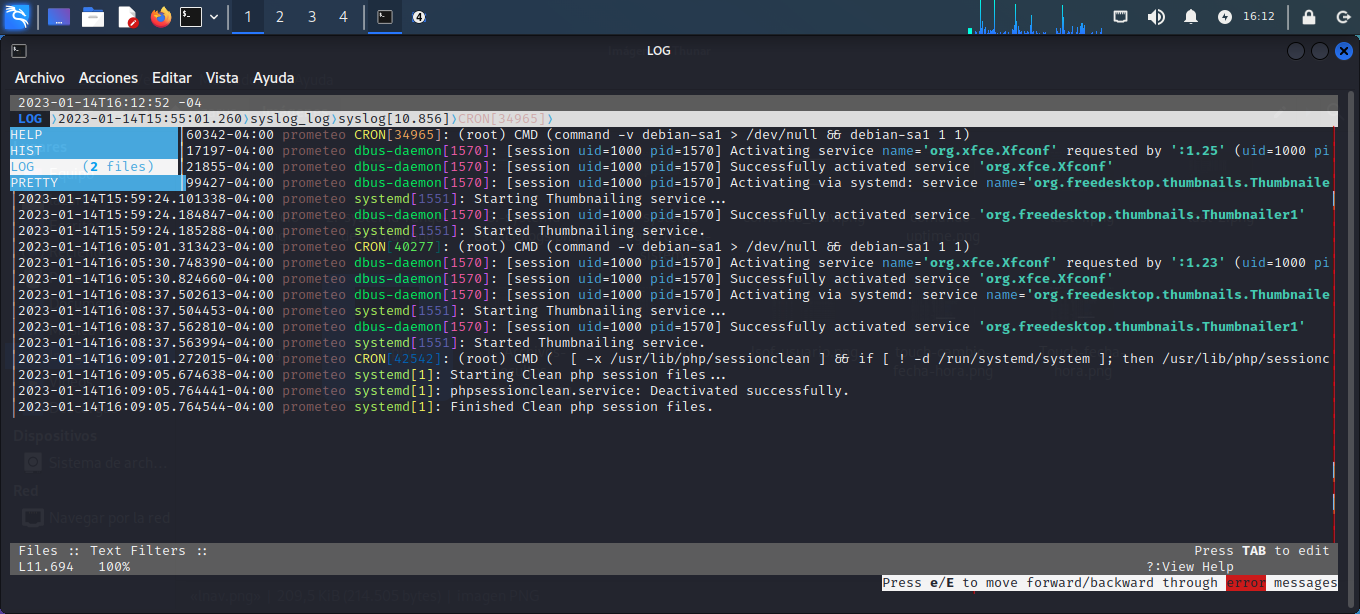Screen dimensions: 1360x614
Task: Open the file manager launcher
Action: coord(93,17)
